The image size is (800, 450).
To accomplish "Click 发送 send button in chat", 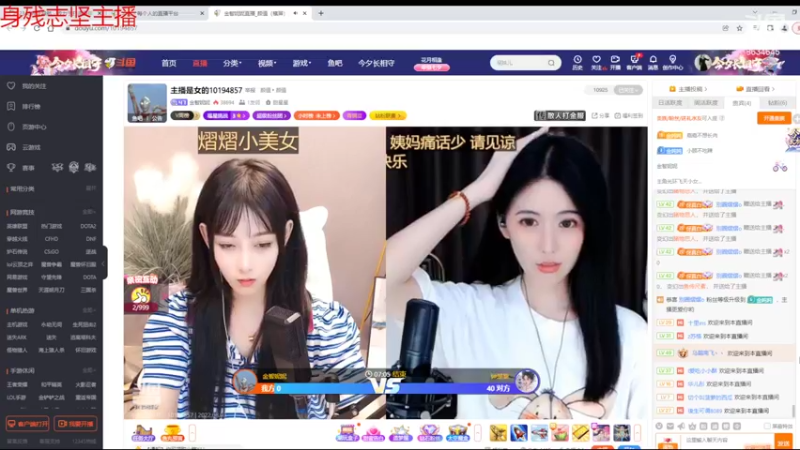I will point(783,442).
